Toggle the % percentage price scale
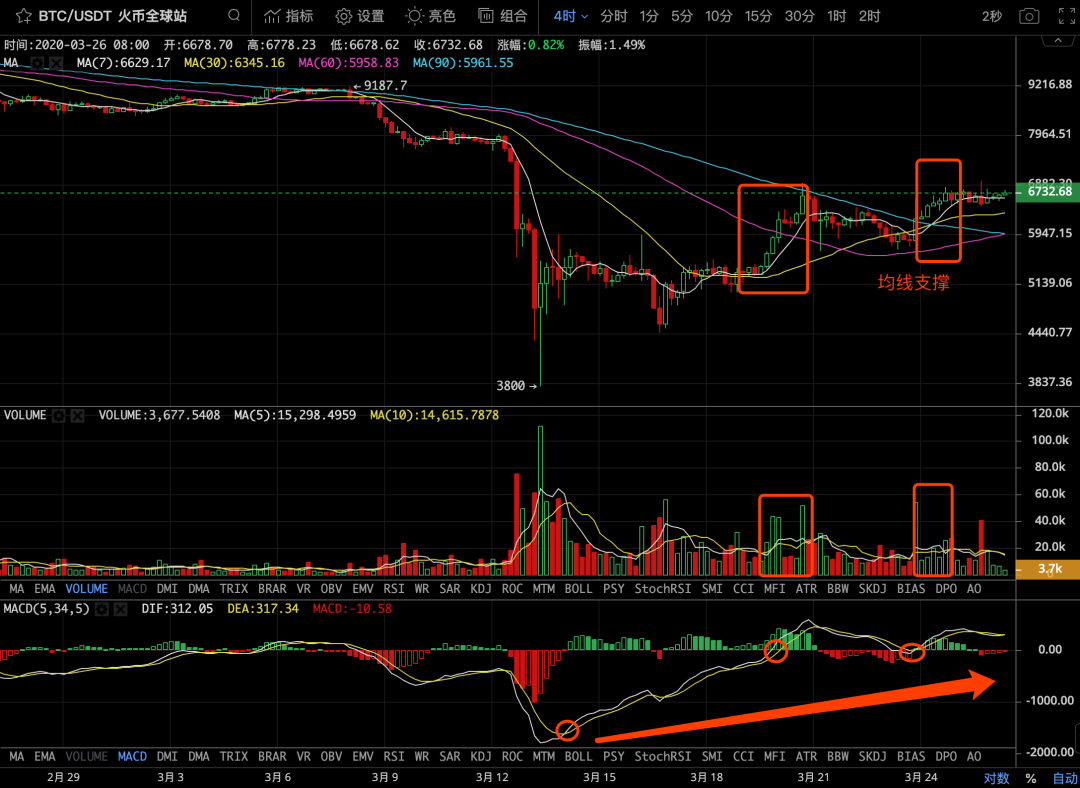This screenshot has height=788, width=1080. click(1031, 778)
